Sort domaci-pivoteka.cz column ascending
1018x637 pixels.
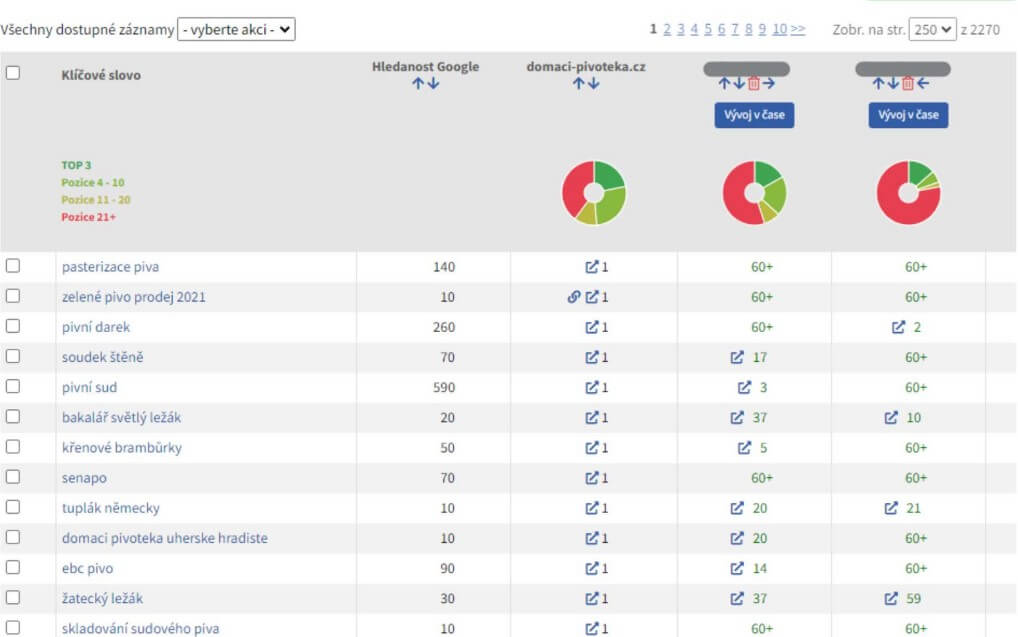(x=578, y=84)
